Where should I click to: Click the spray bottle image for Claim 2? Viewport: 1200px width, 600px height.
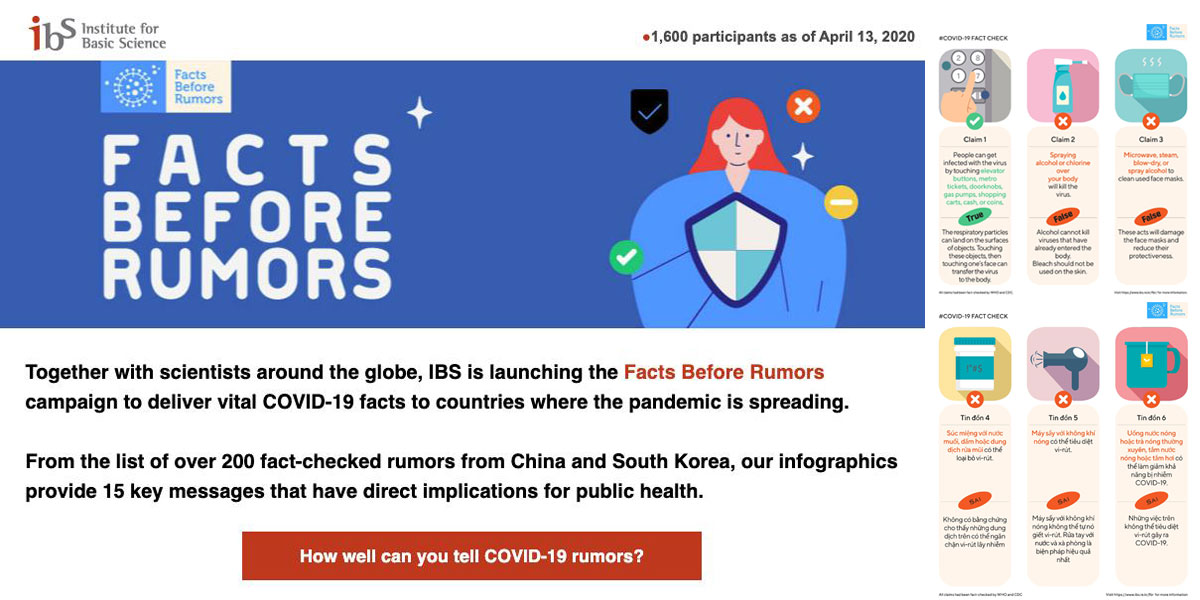pos(1063,86)
